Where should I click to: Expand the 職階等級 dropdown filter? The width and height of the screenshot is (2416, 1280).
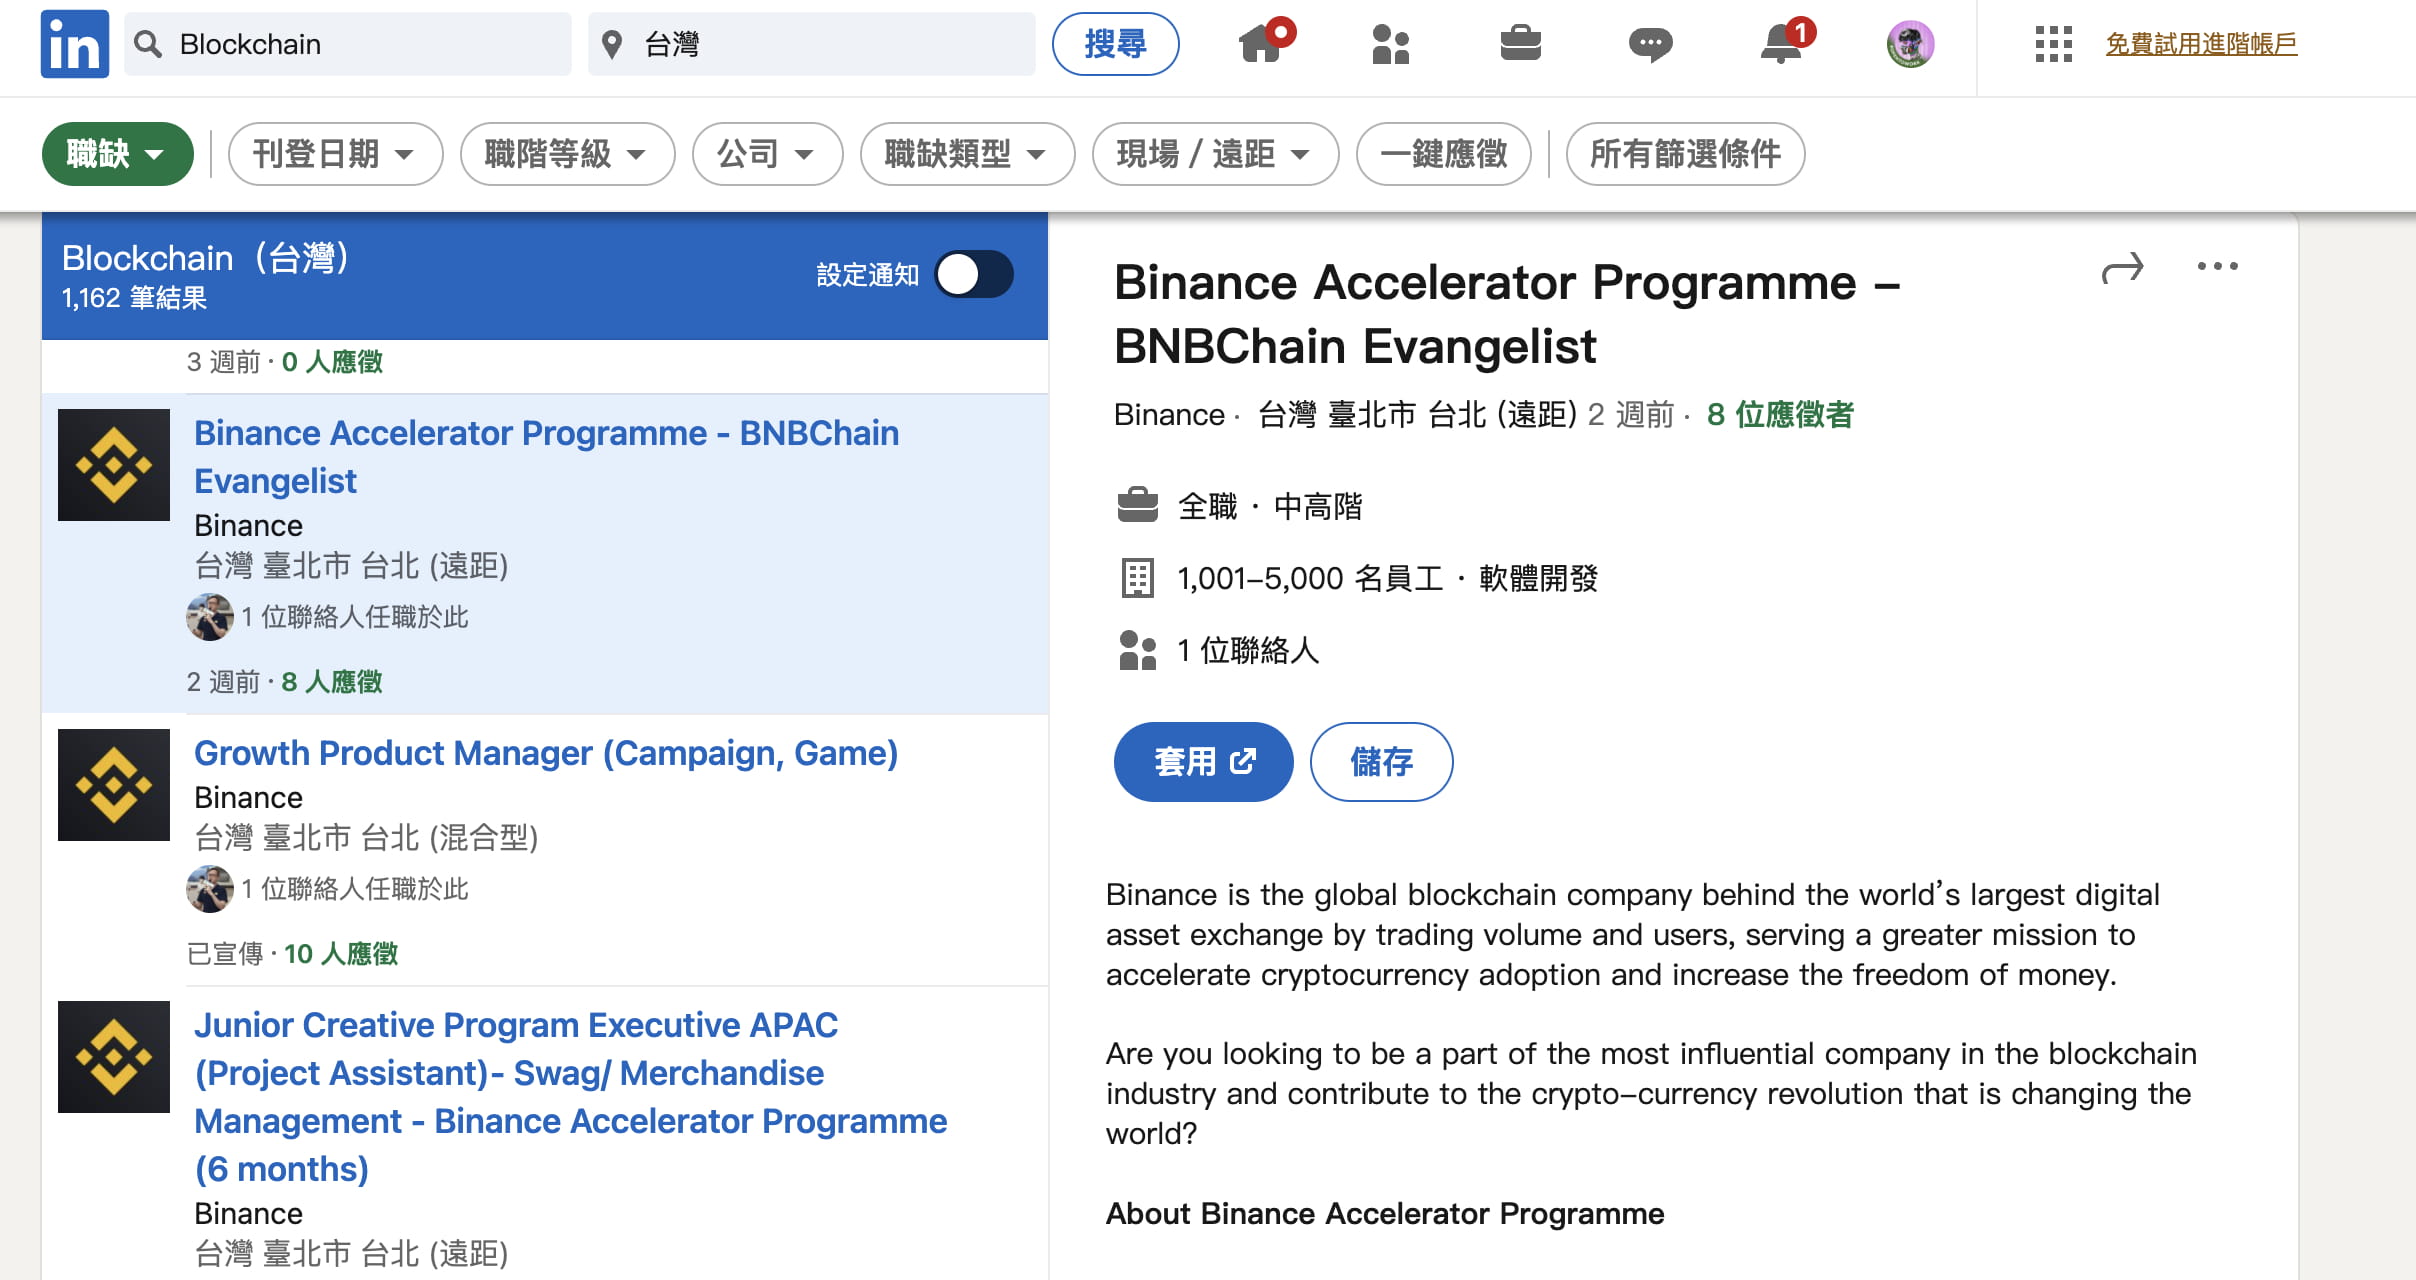pos(566,154)
